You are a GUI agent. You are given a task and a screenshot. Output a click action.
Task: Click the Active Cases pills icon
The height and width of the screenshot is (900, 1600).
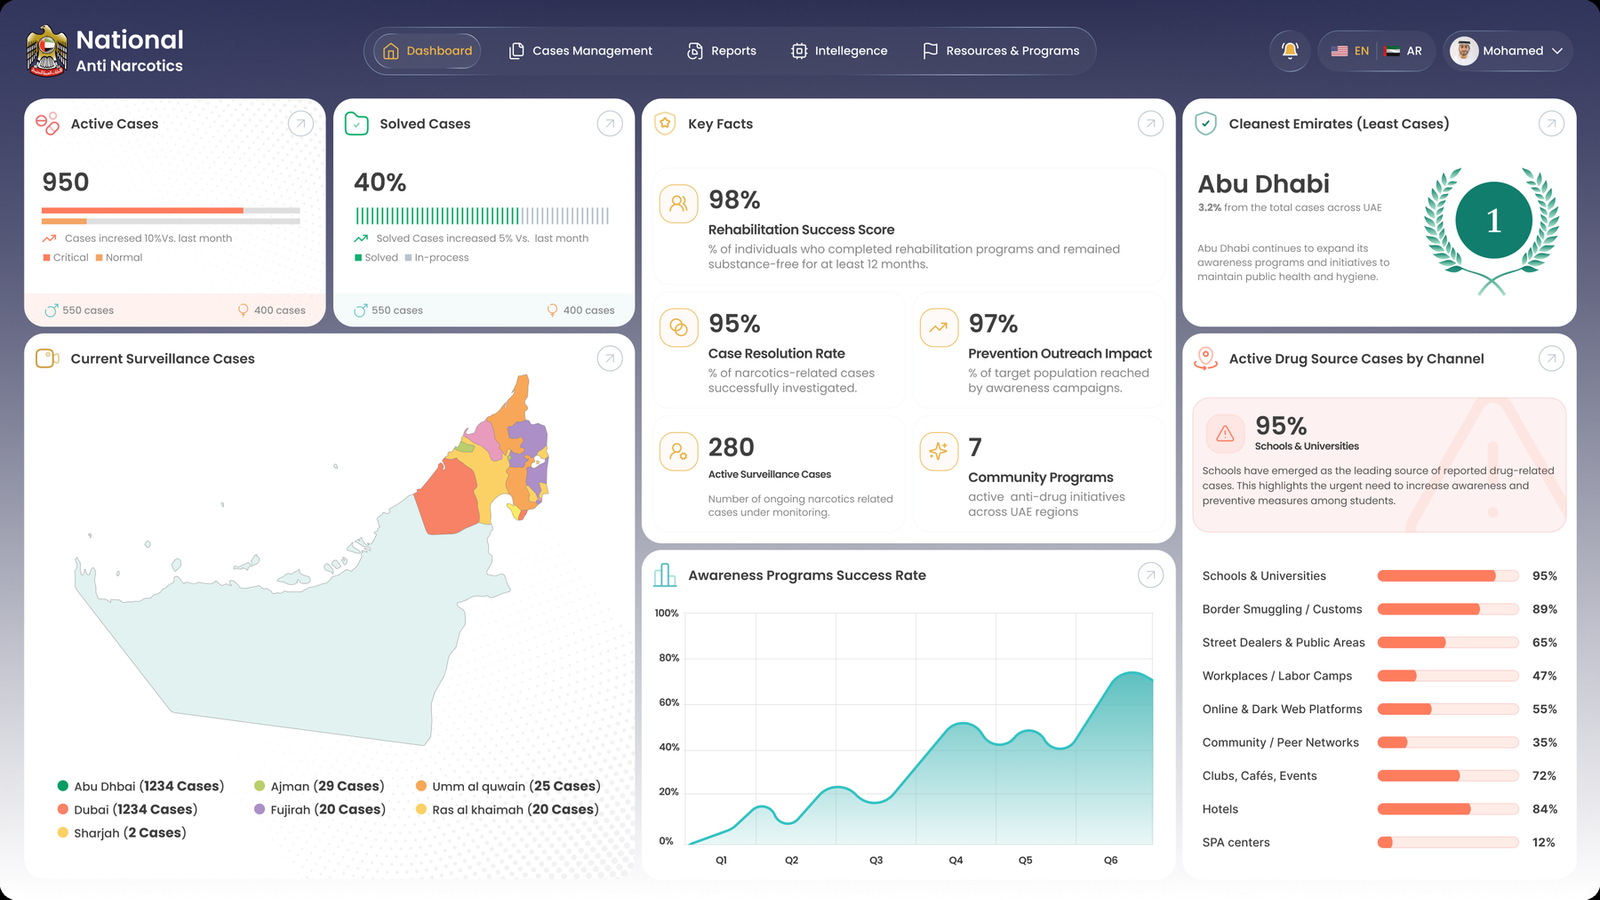click(47, 123)
